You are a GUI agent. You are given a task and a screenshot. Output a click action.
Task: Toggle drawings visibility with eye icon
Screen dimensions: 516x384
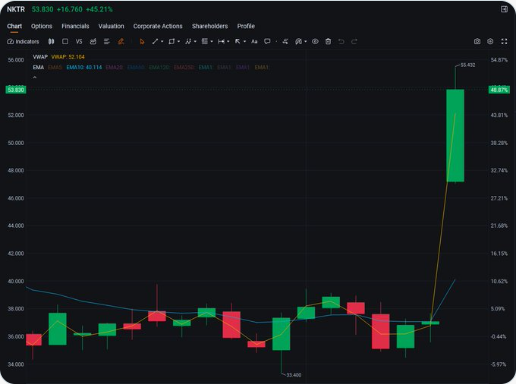tap(315, 41)
